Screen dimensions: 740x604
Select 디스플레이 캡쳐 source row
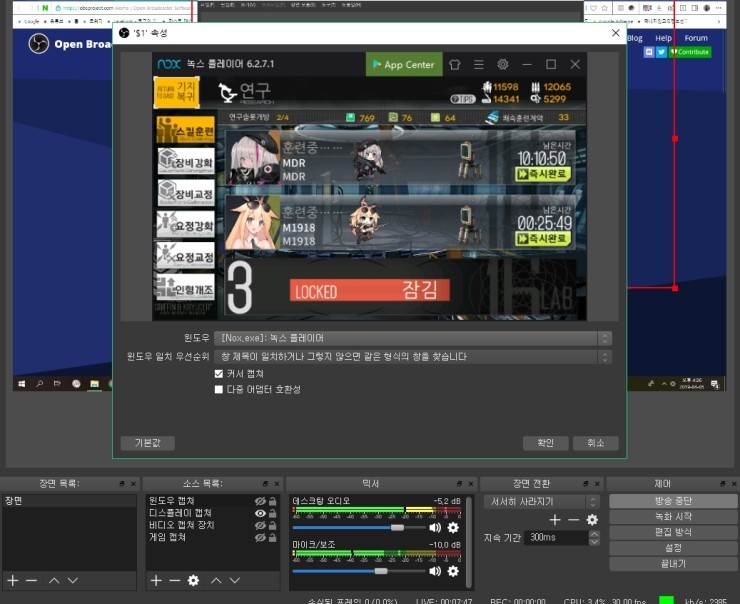tap(212, 513)
